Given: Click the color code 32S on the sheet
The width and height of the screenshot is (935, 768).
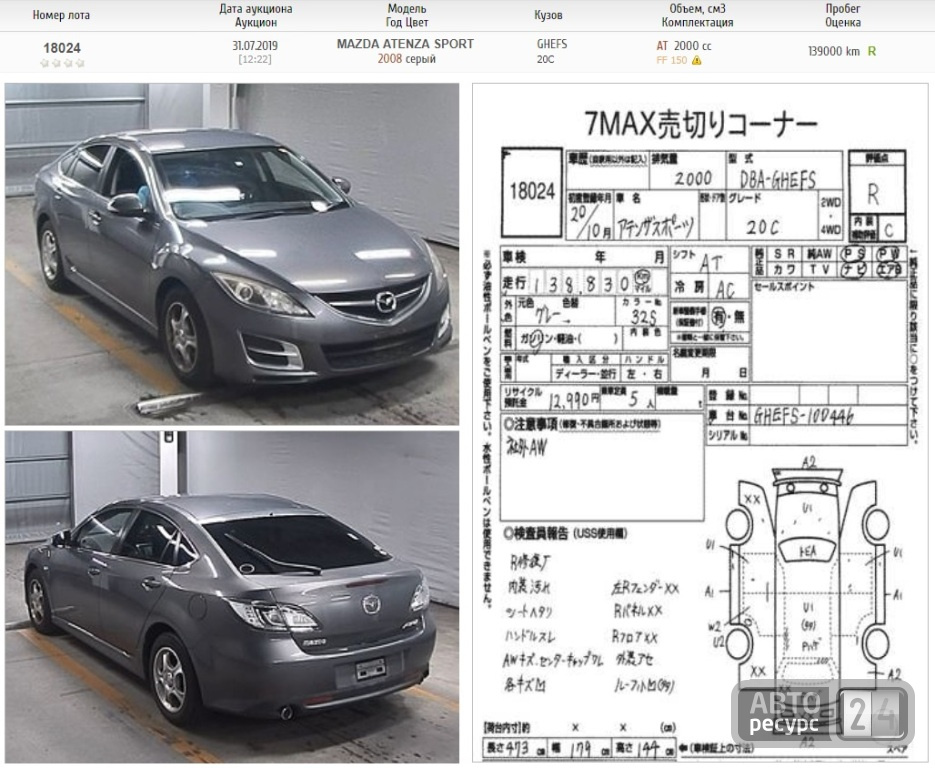Looking at the screenshot, I should tap(643, 317).
